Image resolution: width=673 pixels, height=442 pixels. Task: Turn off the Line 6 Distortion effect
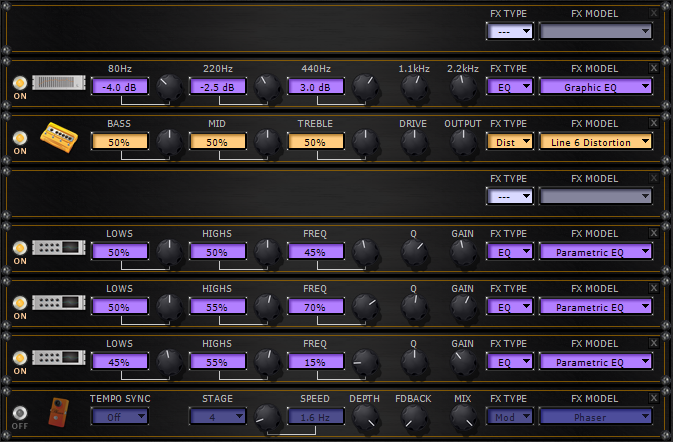click(20, 138)
